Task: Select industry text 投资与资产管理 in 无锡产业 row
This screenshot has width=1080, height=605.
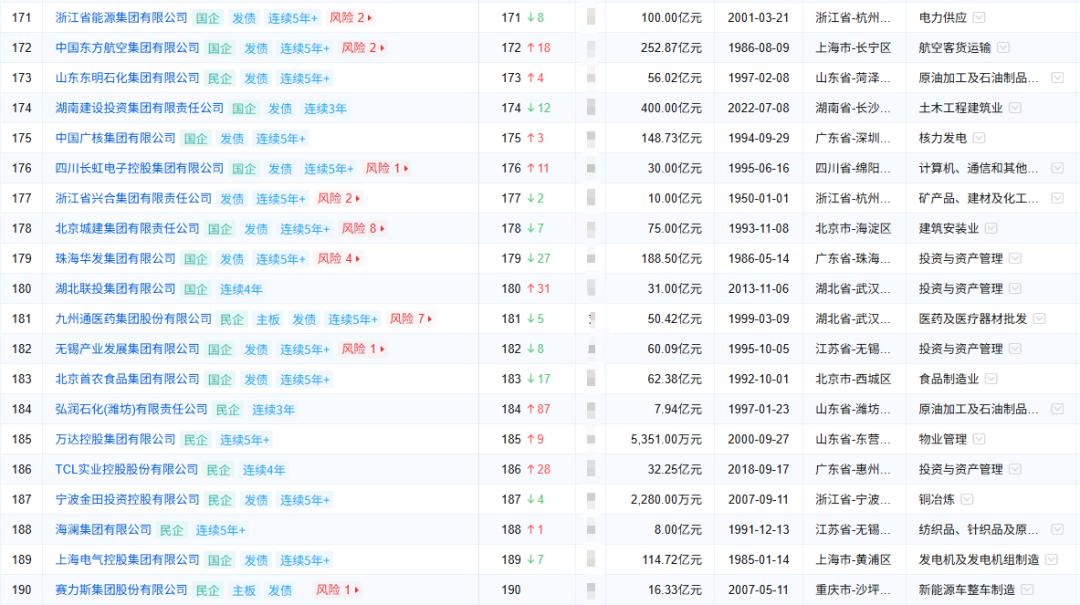Action: pos(961,349)
